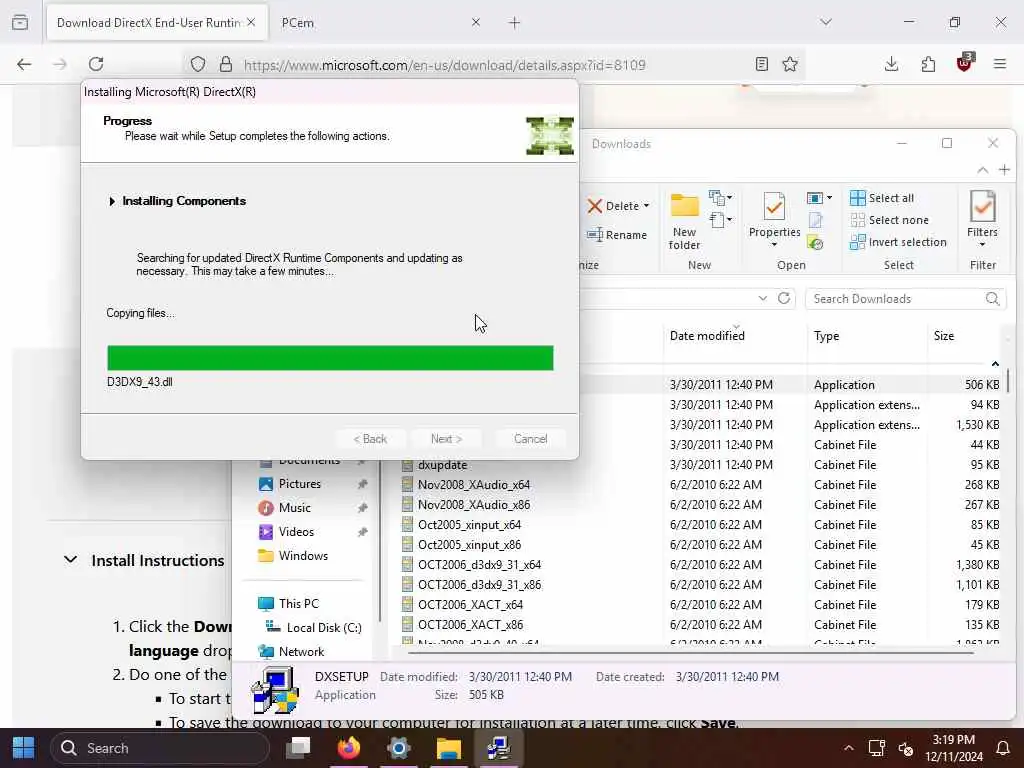
Task: Close the PCem tab
Action: (475, 22)
